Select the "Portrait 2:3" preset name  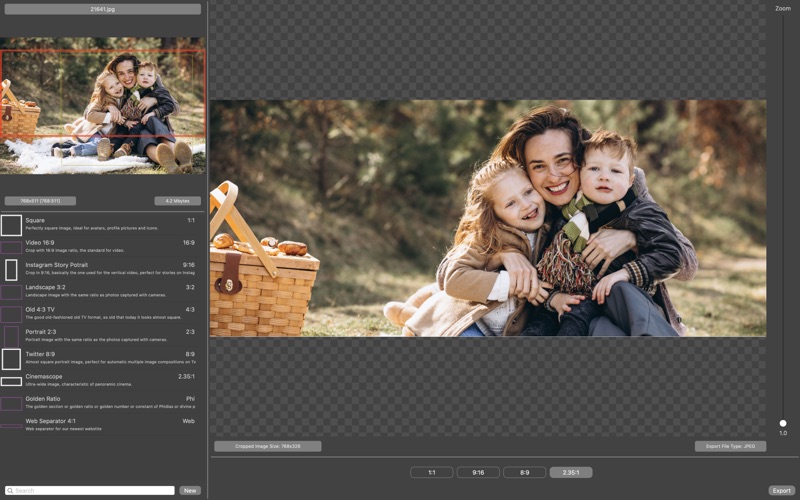(x=41, y=332)
